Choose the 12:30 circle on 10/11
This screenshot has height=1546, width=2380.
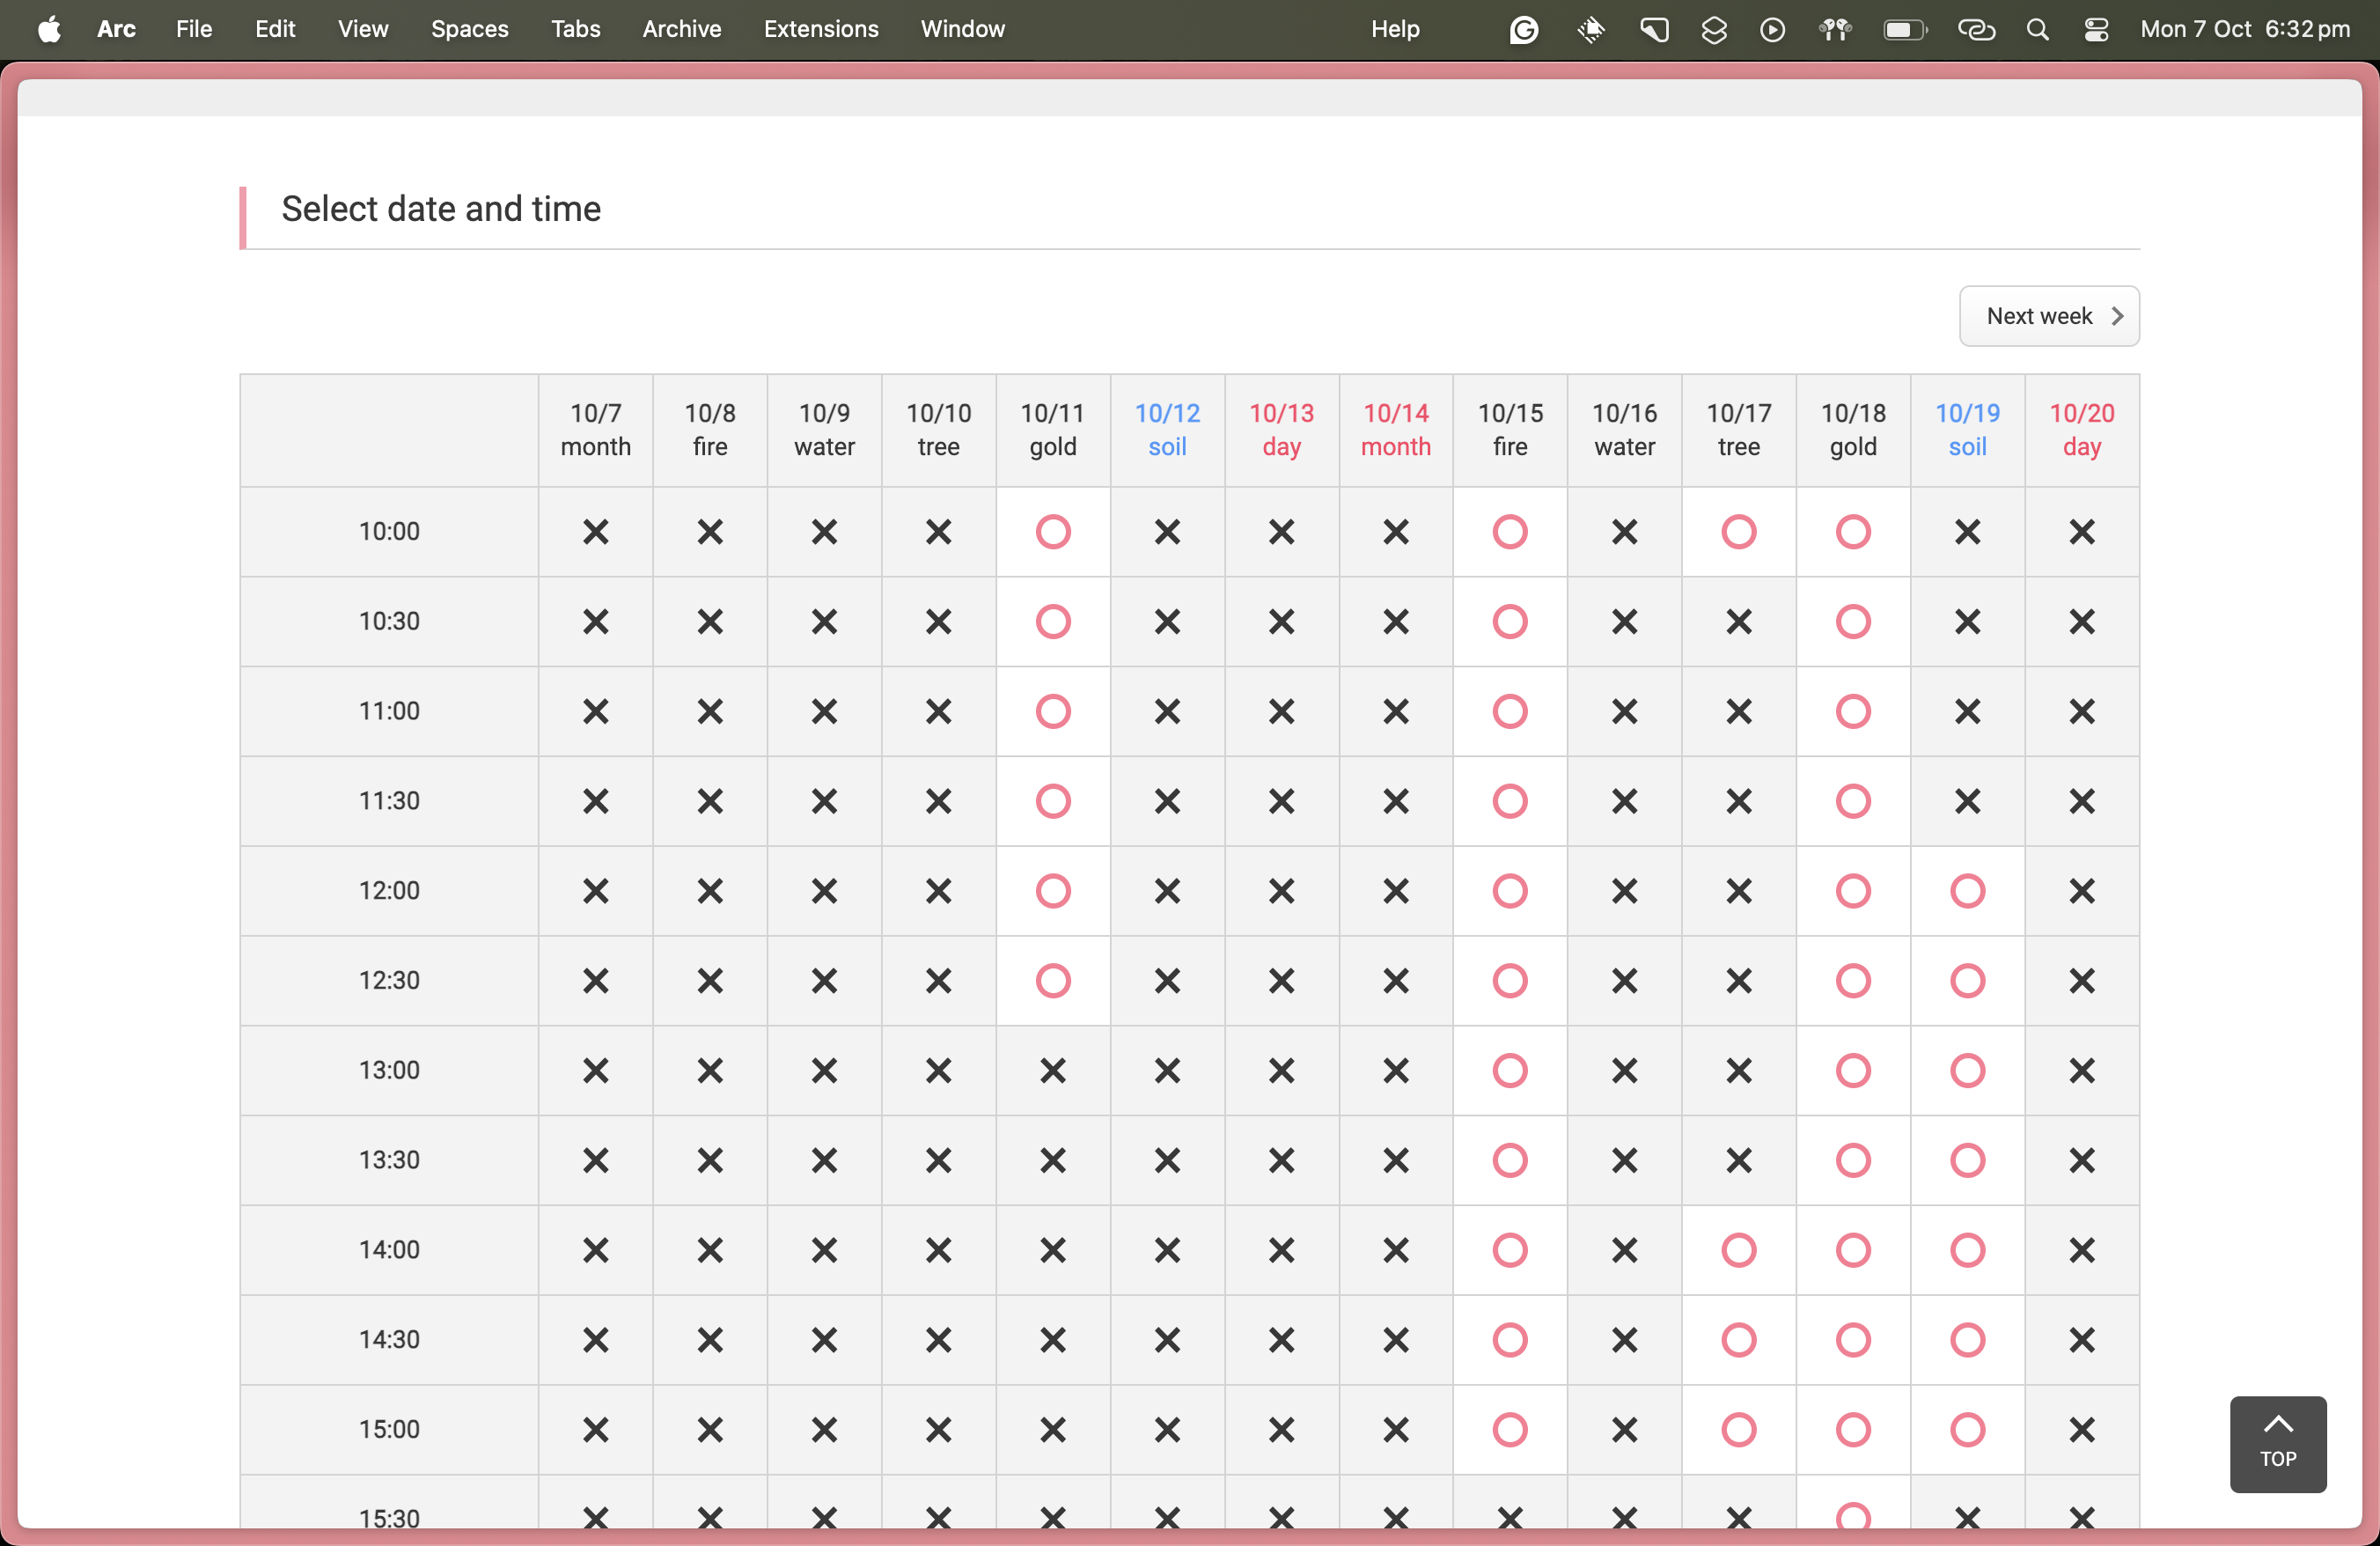point(1052,980)
